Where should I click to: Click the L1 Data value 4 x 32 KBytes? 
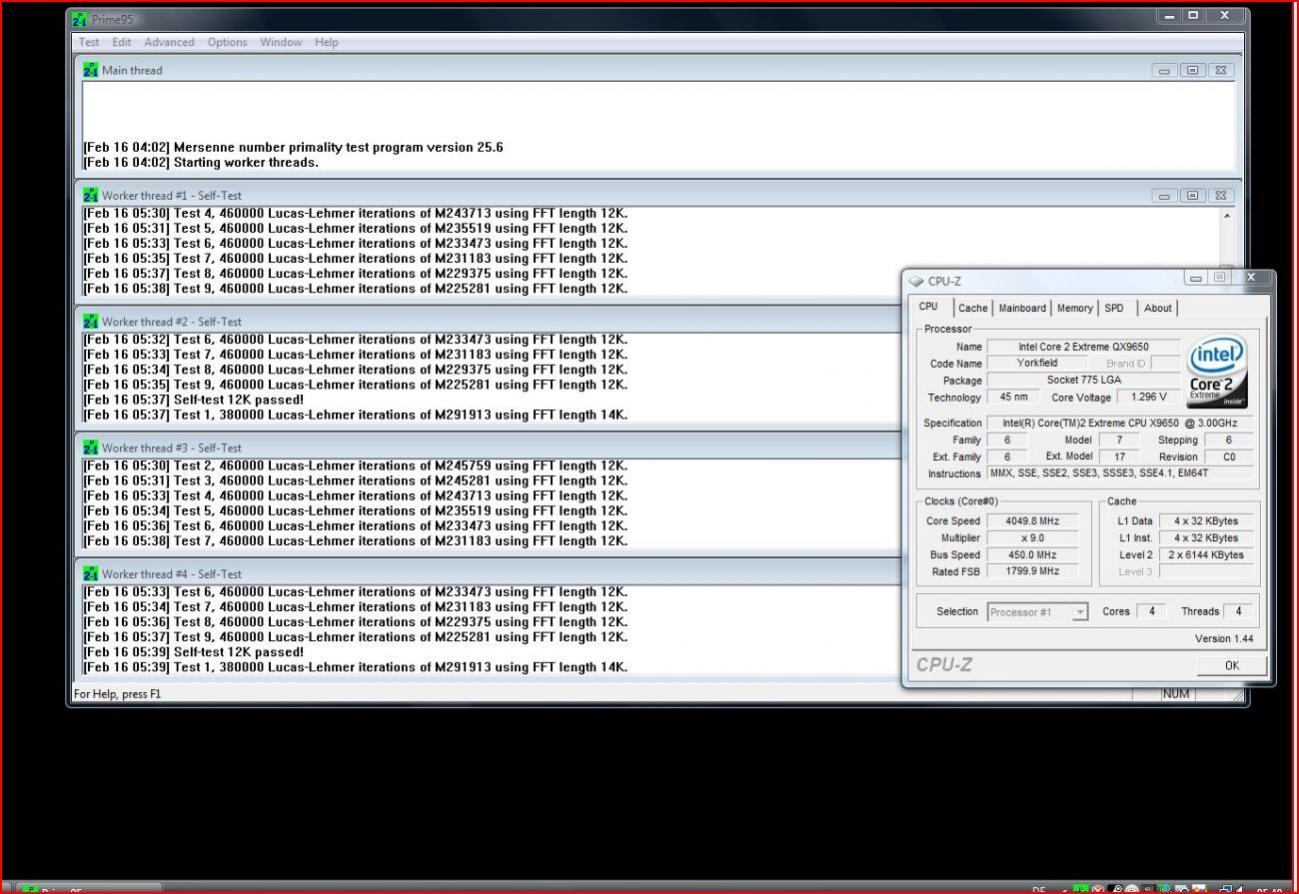click(1205, 521)
